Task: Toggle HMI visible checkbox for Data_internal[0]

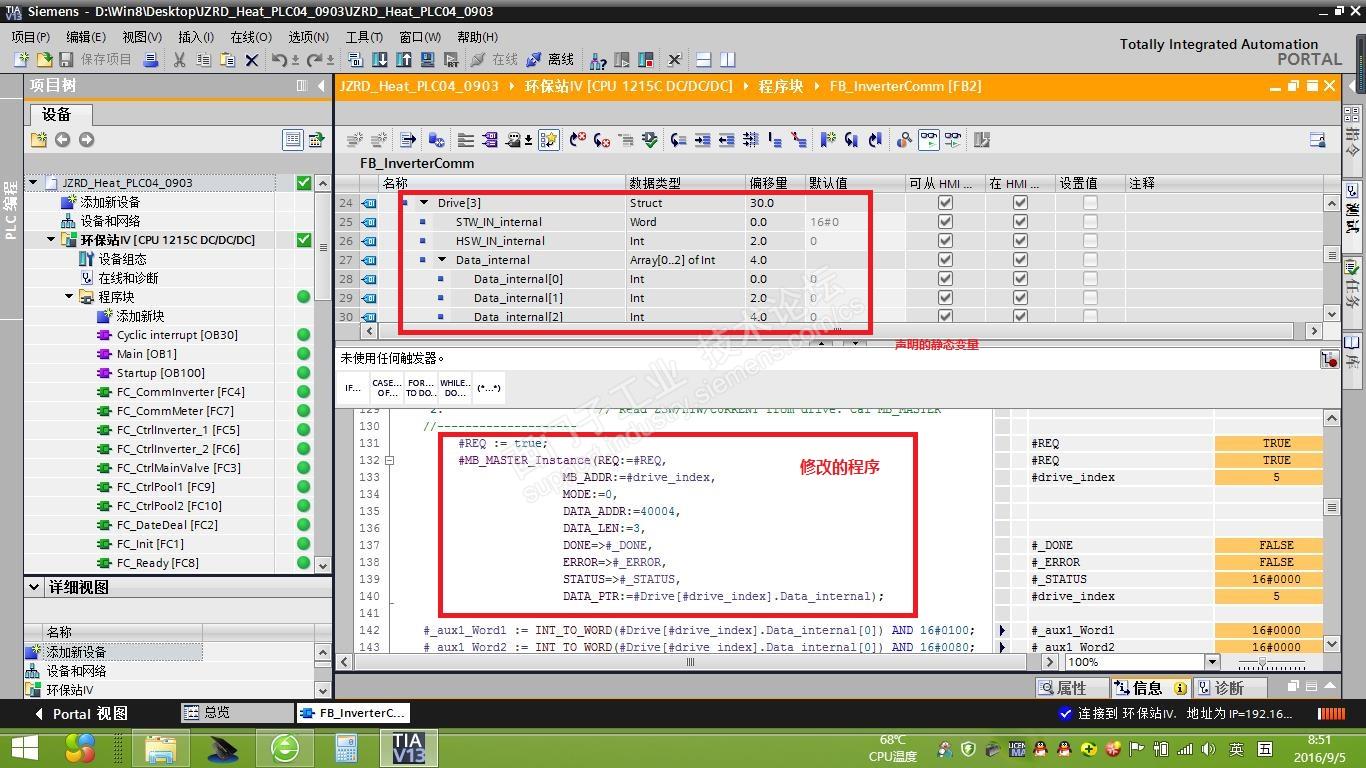Action: click(1020, 279)
